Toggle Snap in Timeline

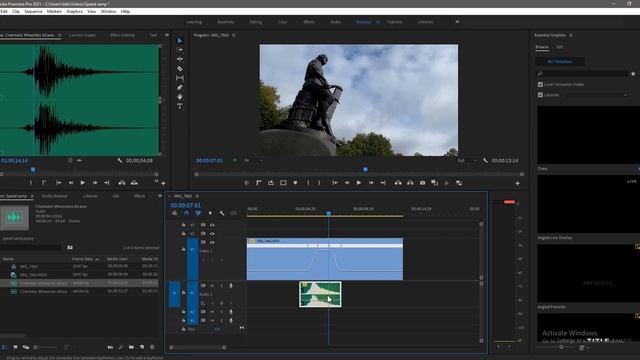(187, 213)
